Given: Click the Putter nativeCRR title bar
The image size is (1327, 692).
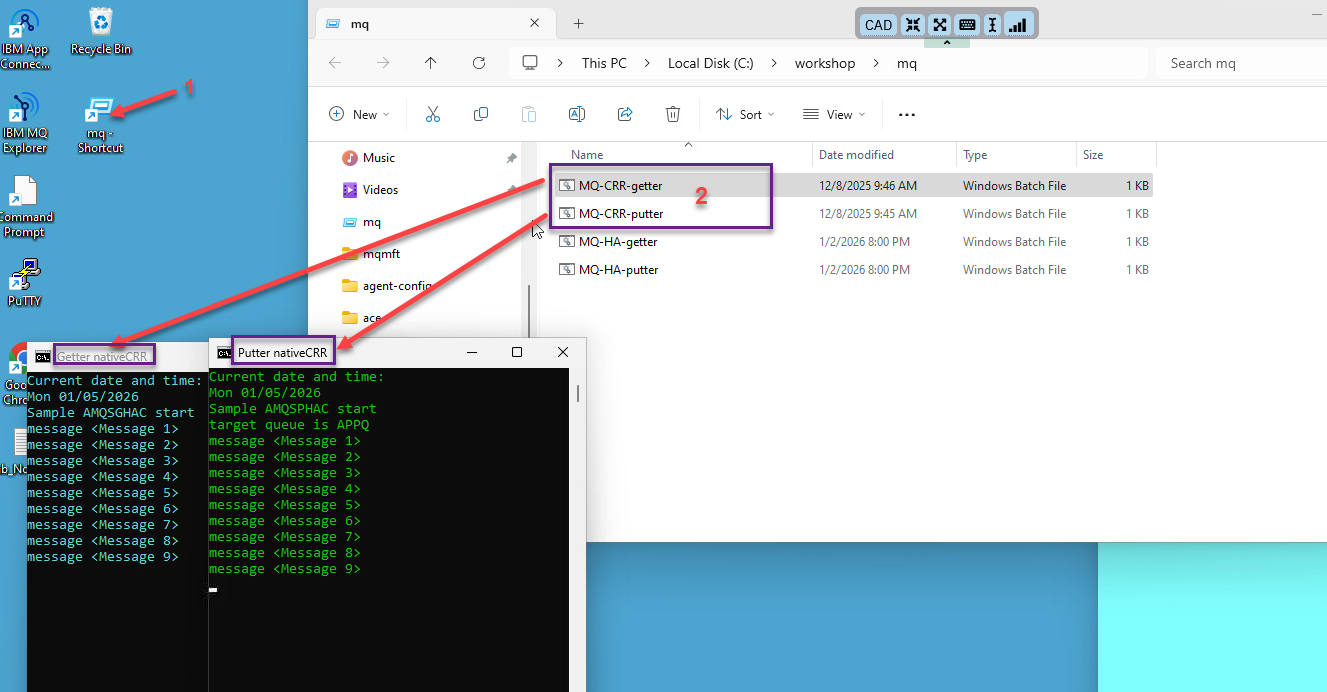Looking at the screenshot, I should pos(398,353).
